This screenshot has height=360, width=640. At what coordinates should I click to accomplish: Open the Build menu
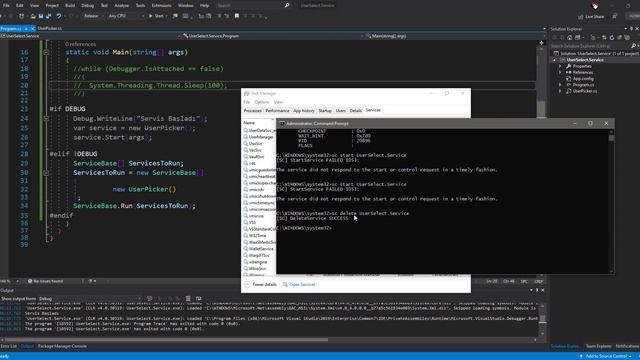tap(70, 6)
